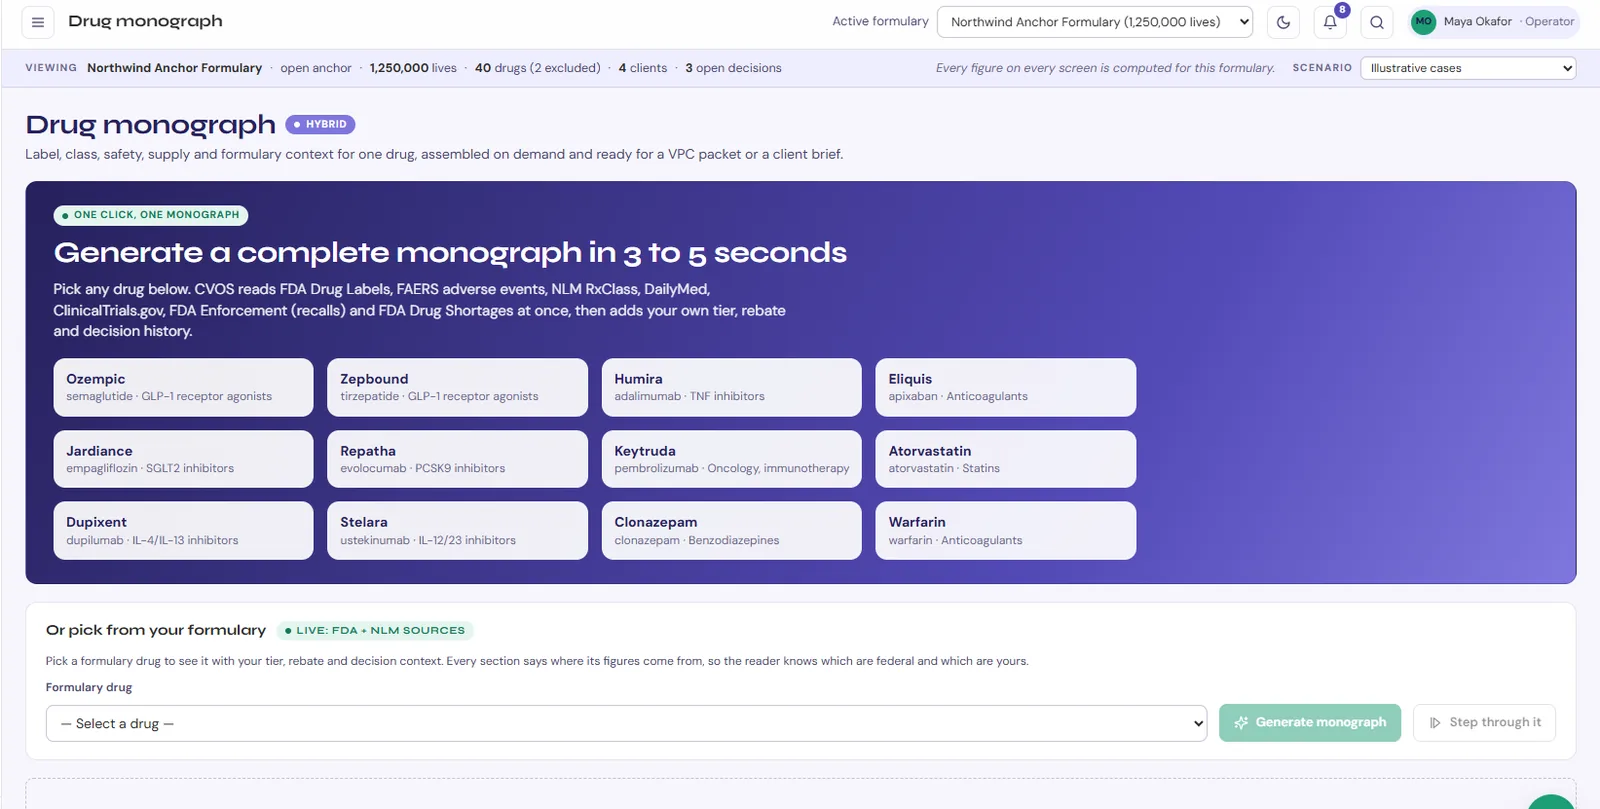Select the Eliquis apixaban card
The height and width of the screenshot is (809, 1600).
click(x=1005, y=387)
